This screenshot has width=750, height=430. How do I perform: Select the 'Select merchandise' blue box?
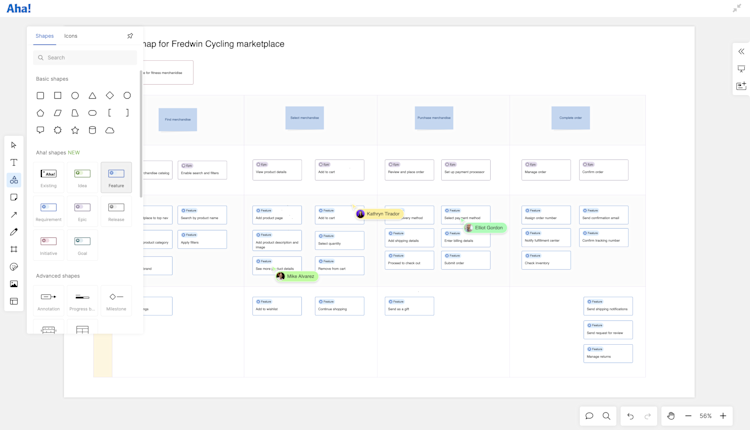coord(305,118)
